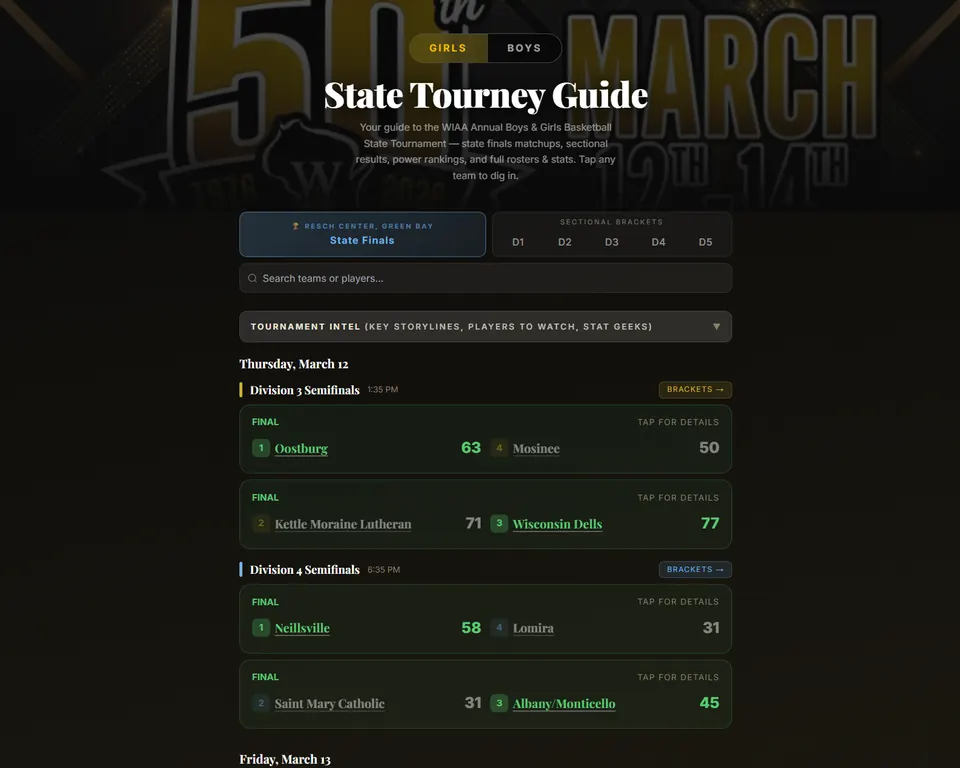
Task: Open the Oostburg team link
Action: point(301,448)
